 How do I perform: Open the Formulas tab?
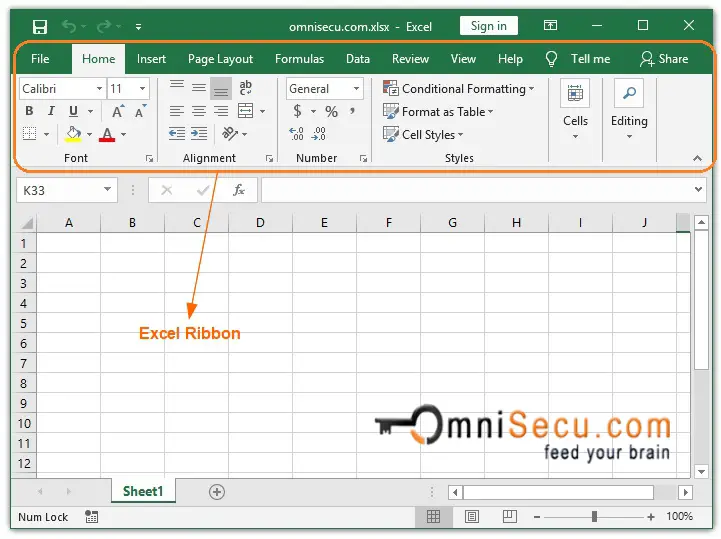[299, 59]
